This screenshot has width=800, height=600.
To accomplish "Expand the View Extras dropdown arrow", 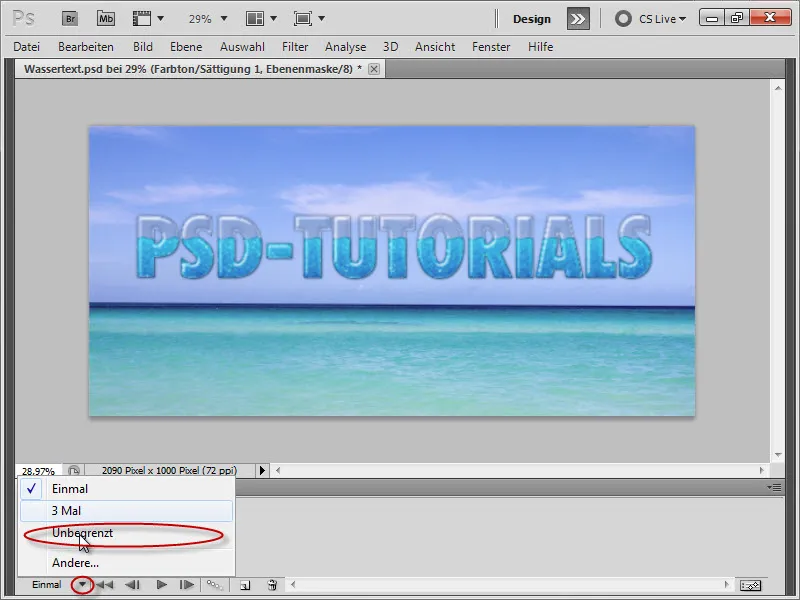I will pos(160,19).
